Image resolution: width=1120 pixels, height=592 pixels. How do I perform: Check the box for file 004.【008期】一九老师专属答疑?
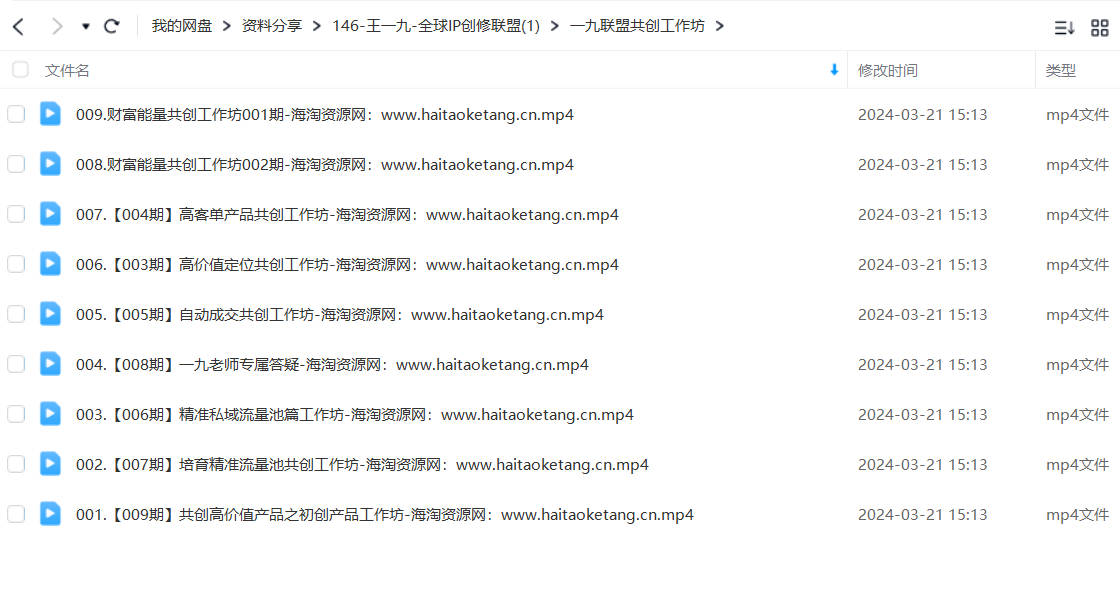pyautogui.click(x=16, y=364)
